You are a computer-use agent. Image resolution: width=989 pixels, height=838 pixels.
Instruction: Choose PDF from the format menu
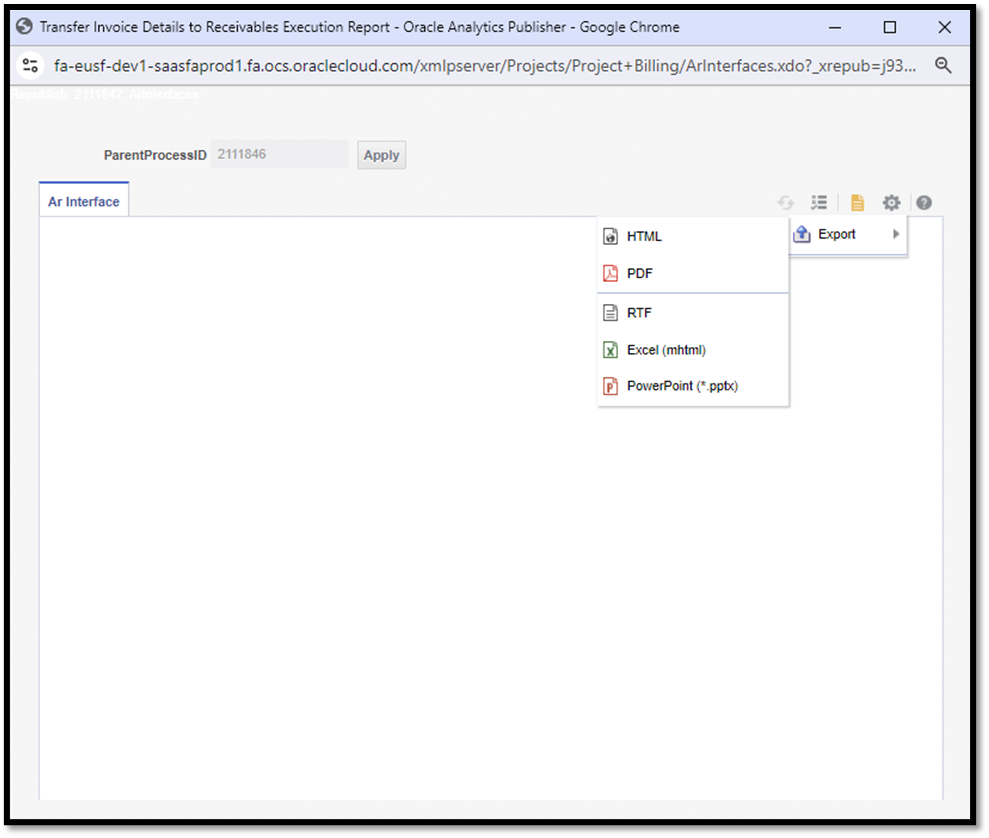(x=693, y=274)
